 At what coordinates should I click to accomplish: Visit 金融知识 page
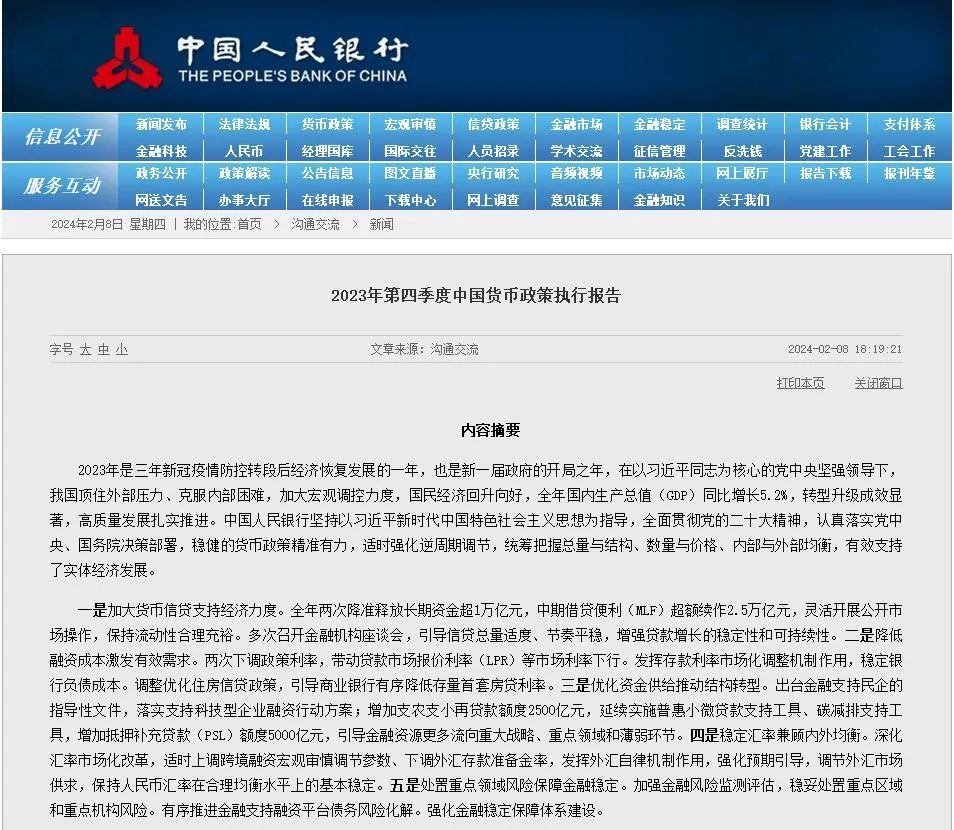(x=660, y=200)
